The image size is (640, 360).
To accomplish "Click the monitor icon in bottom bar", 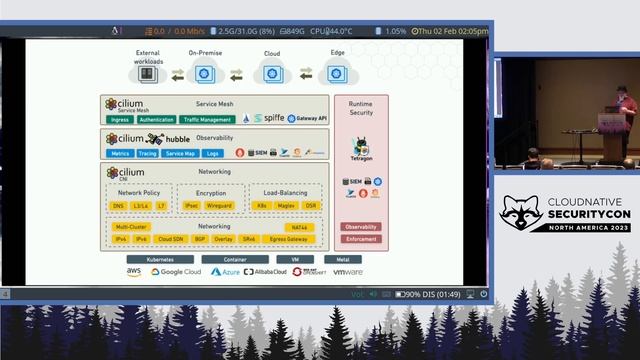I will pyautogui.click(x=470, y=294).
